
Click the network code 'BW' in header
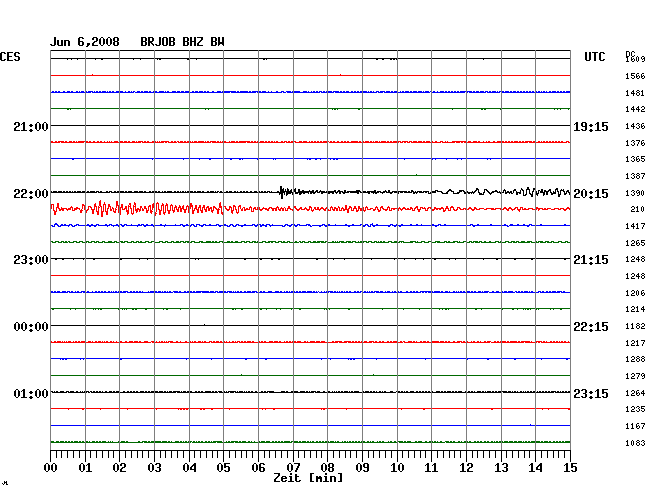pos(217,42)
